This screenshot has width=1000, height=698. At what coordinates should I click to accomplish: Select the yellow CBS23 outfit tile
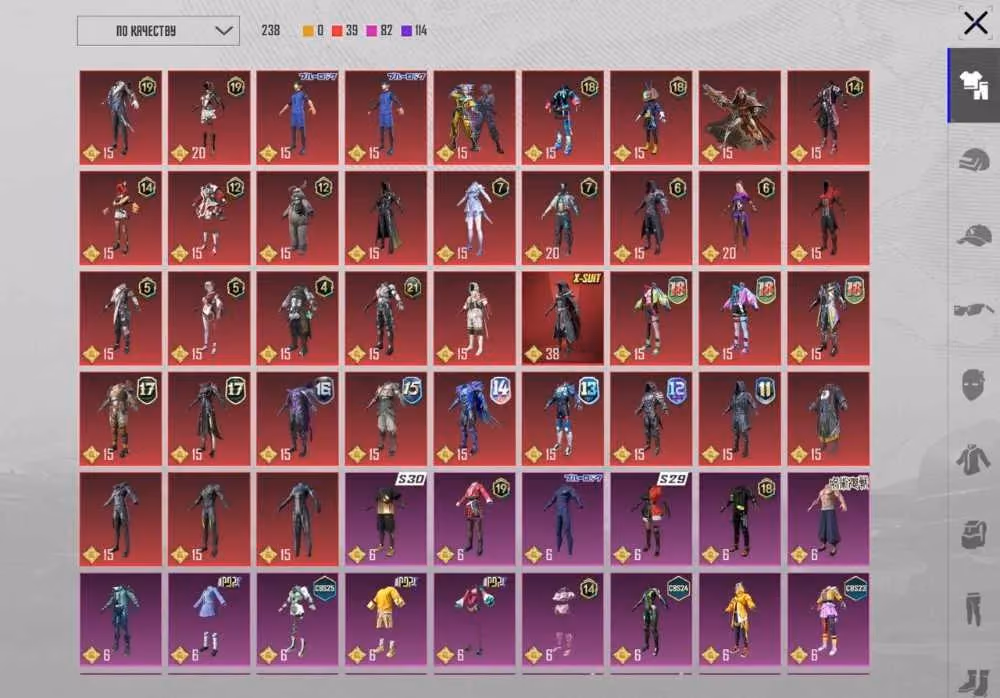coord(828,619)
